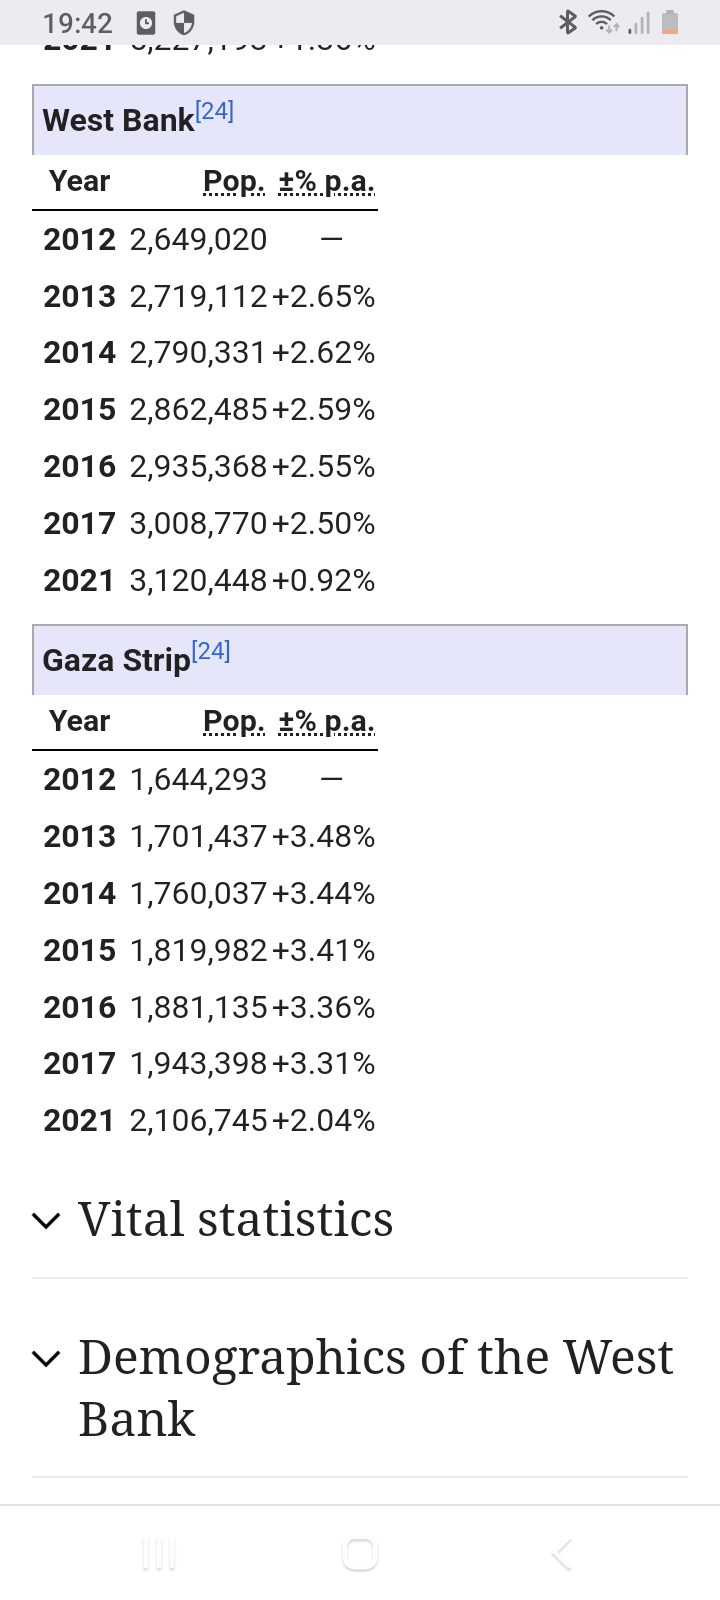Tap the Android back navigation icon
Screen dimensions: 720x1600
coord(562,1554)
